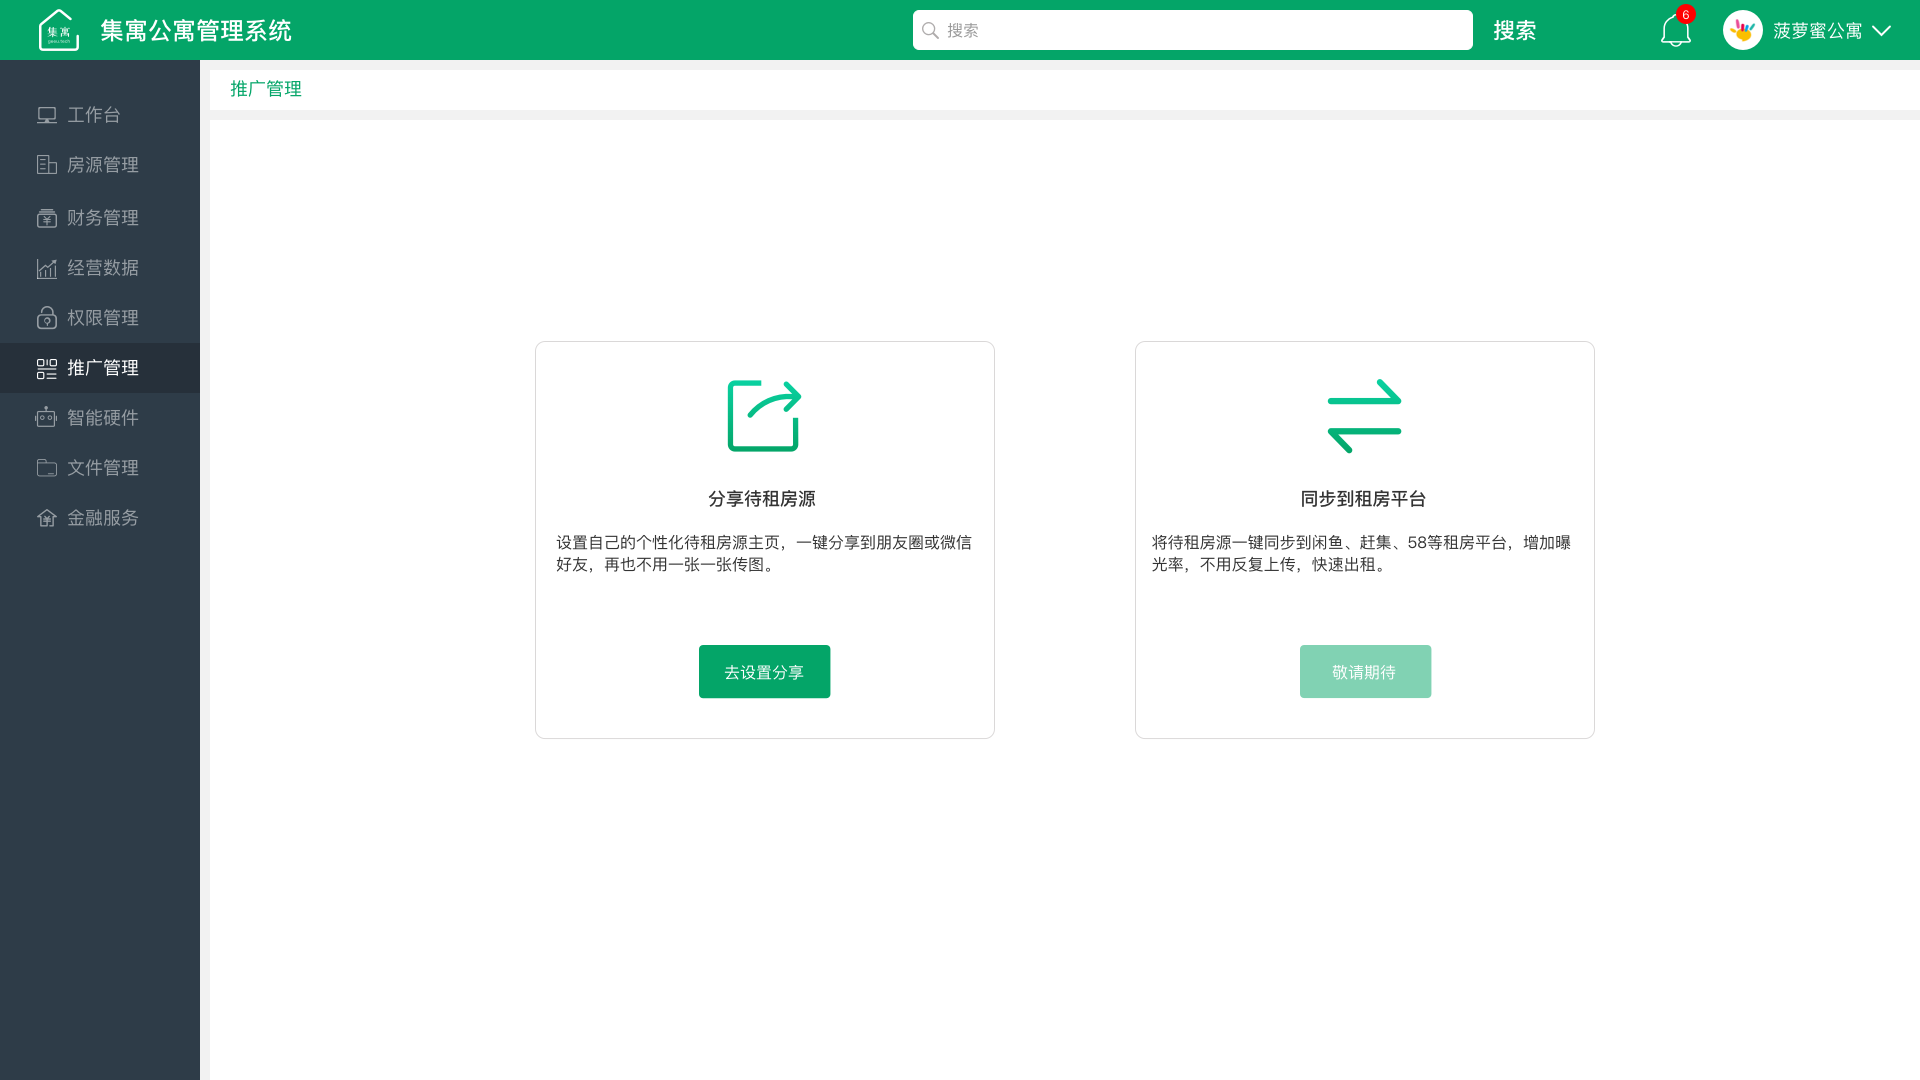1920x1080 pixels.
Task: Click description starting 设置自己的个性化待租房源主页
Action: click(x=764, y=553)
